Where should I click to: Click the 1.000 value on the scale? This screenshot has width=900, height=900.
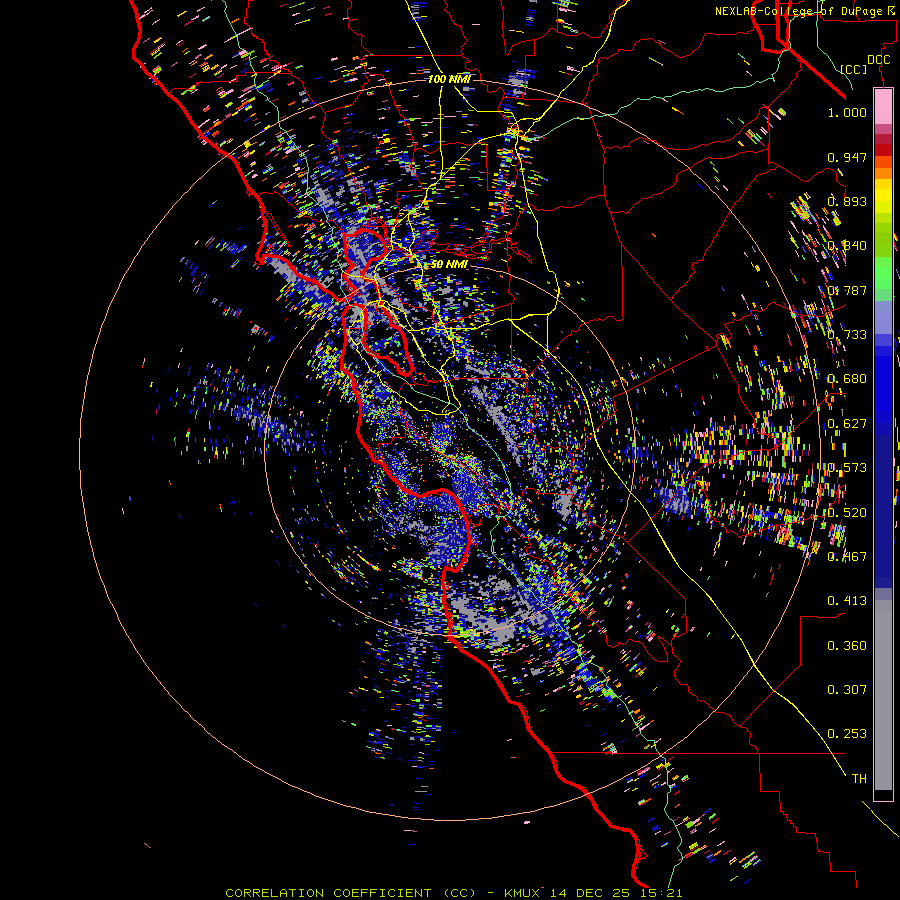(x=847, y=112)
